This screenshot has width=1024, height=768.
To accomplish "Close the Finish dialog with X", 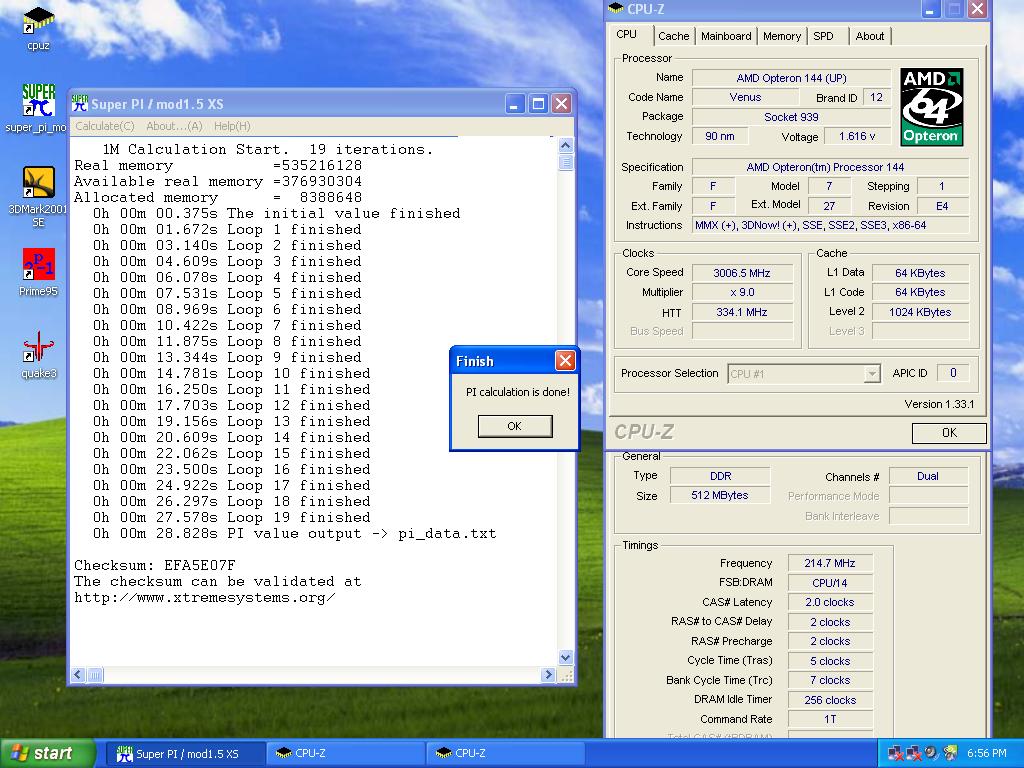I will pyautogui.click(x=565, y=360).
